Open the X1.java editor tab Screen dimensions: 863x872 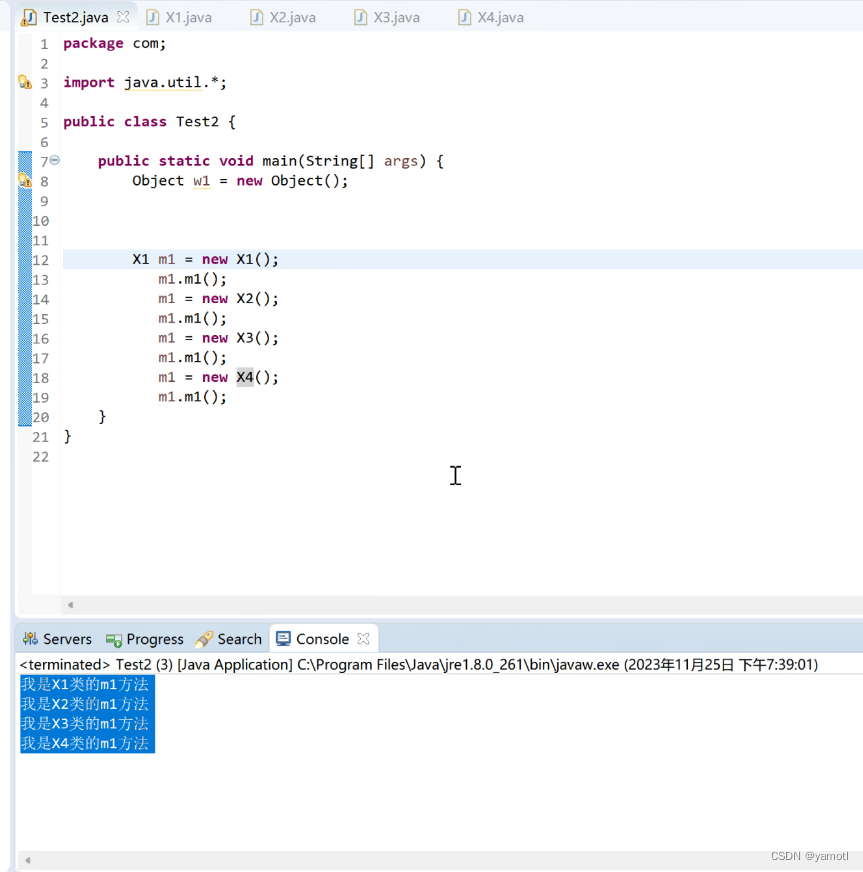[179, 17]
